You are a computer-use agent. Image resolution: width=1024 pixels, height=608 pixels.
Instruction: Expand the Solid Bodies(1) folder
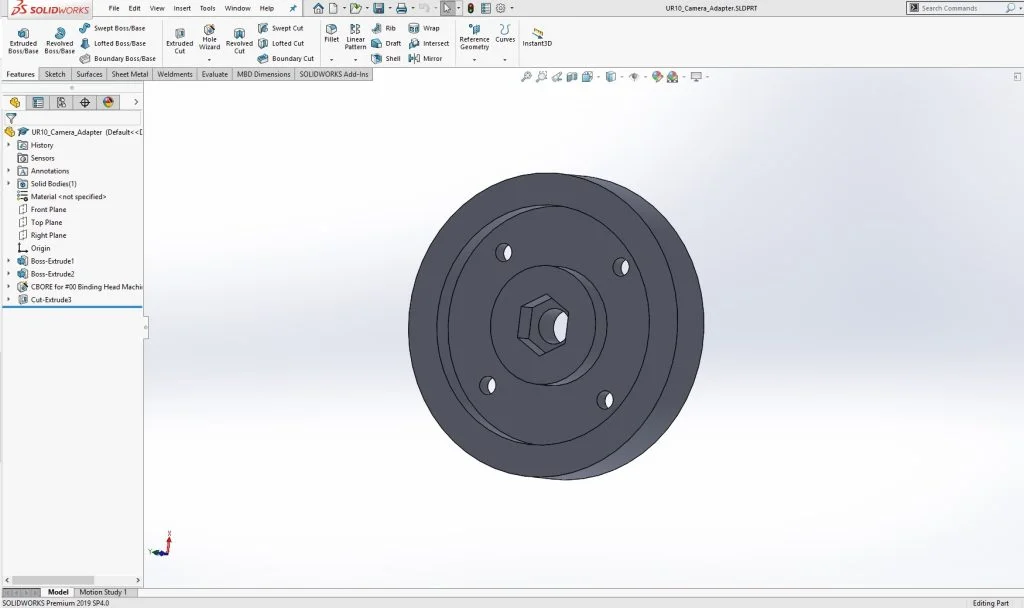(9, 184)
